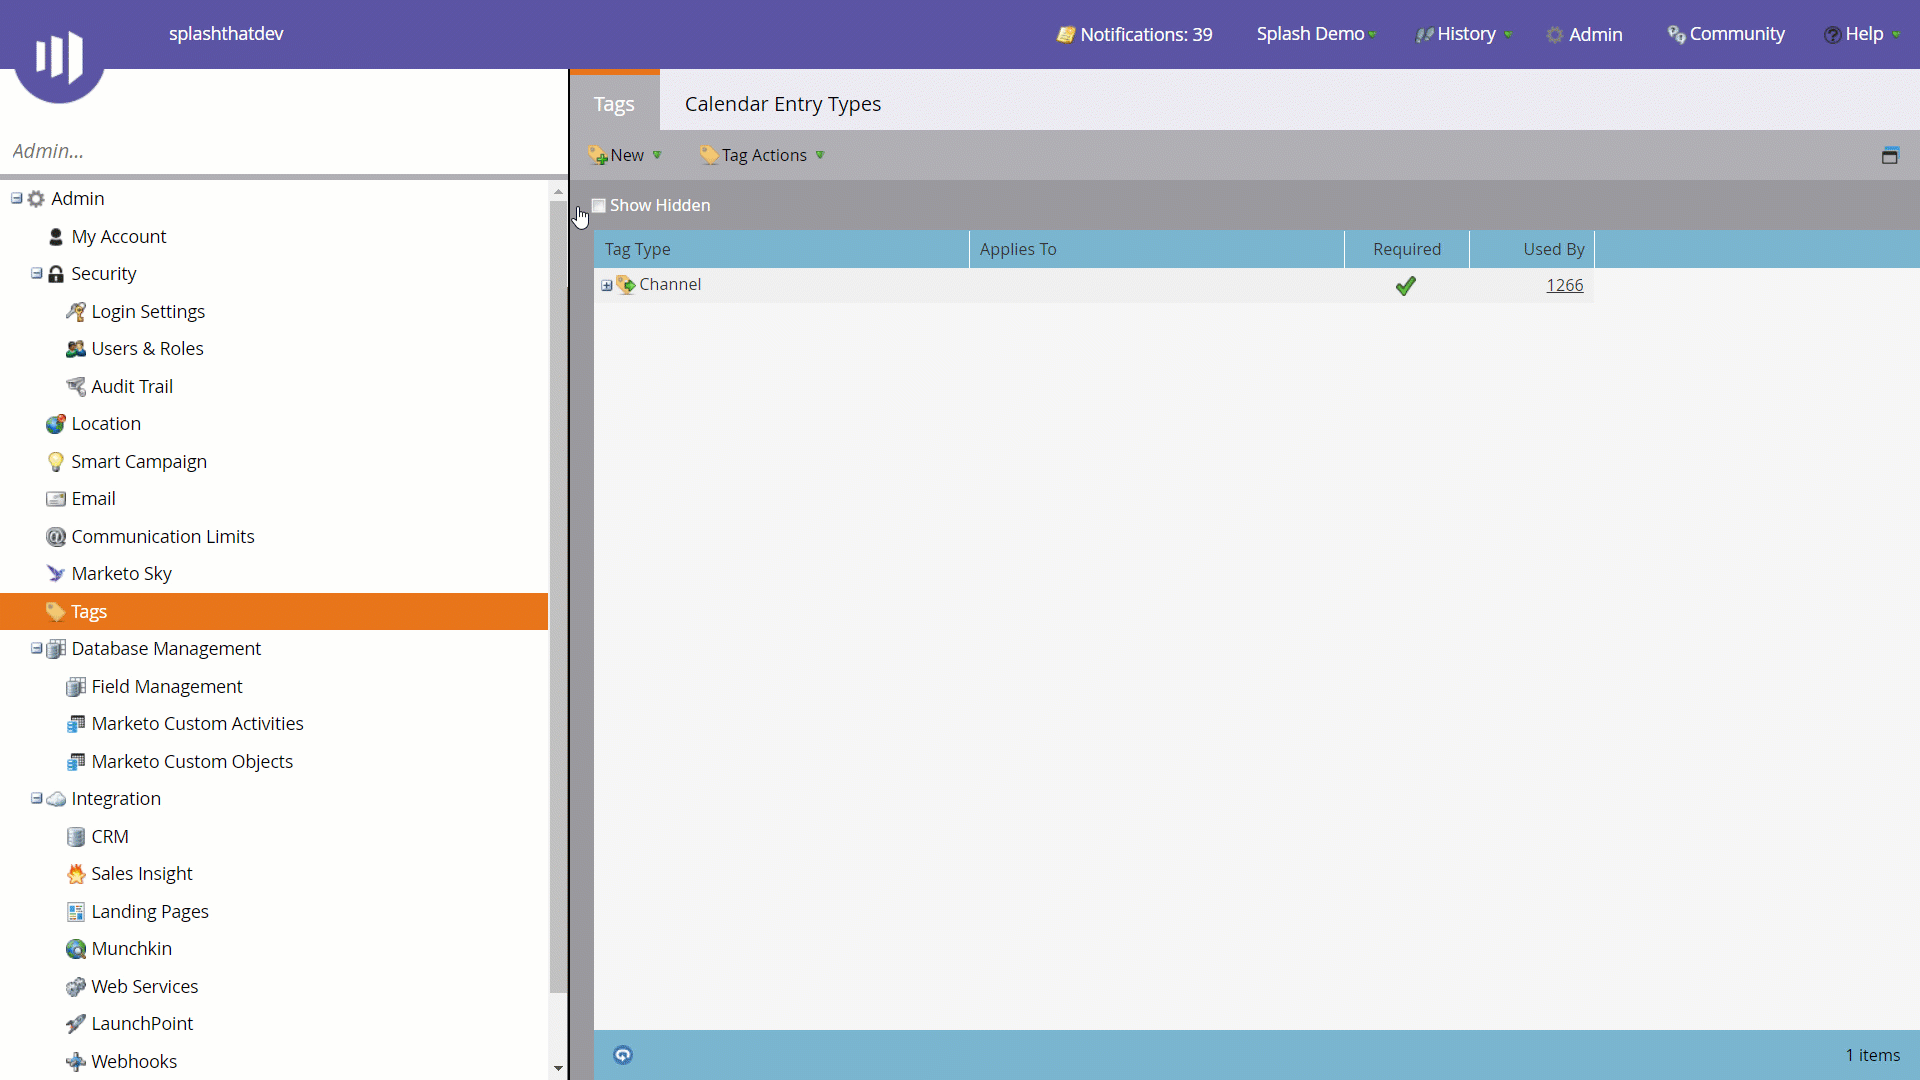Click the Sales Insight flame icon

point(76,874)
